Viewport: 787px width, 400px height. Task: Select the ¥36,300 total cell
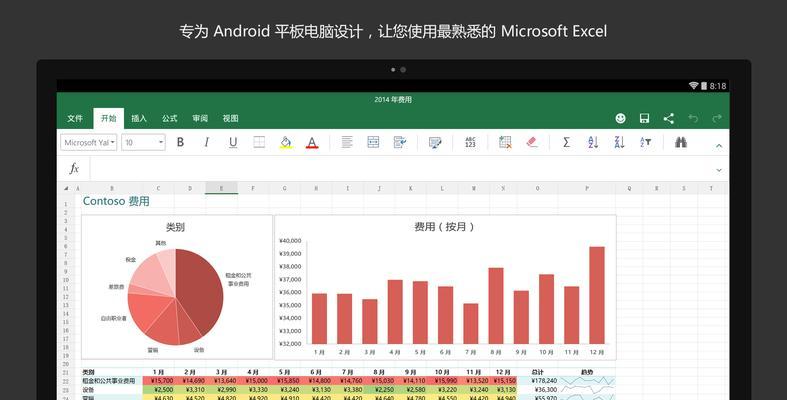[x=538, y=389]
